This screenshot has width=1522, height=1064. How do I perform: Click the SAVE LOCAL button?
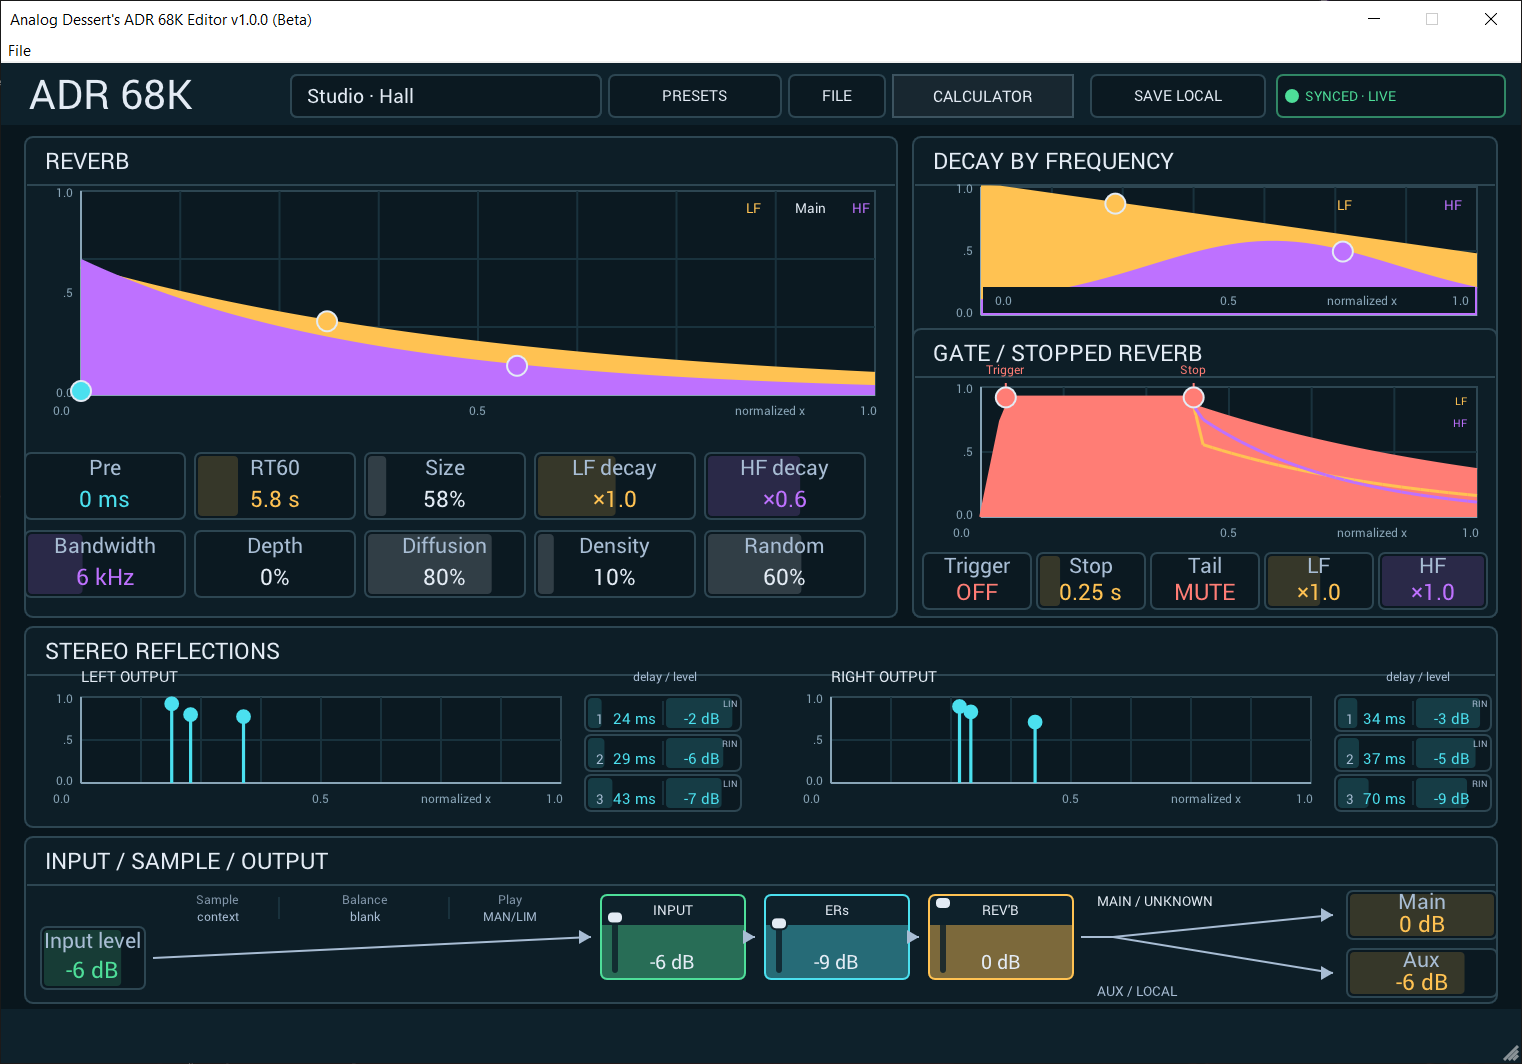pyautogui.click(x=1178, y=96)
